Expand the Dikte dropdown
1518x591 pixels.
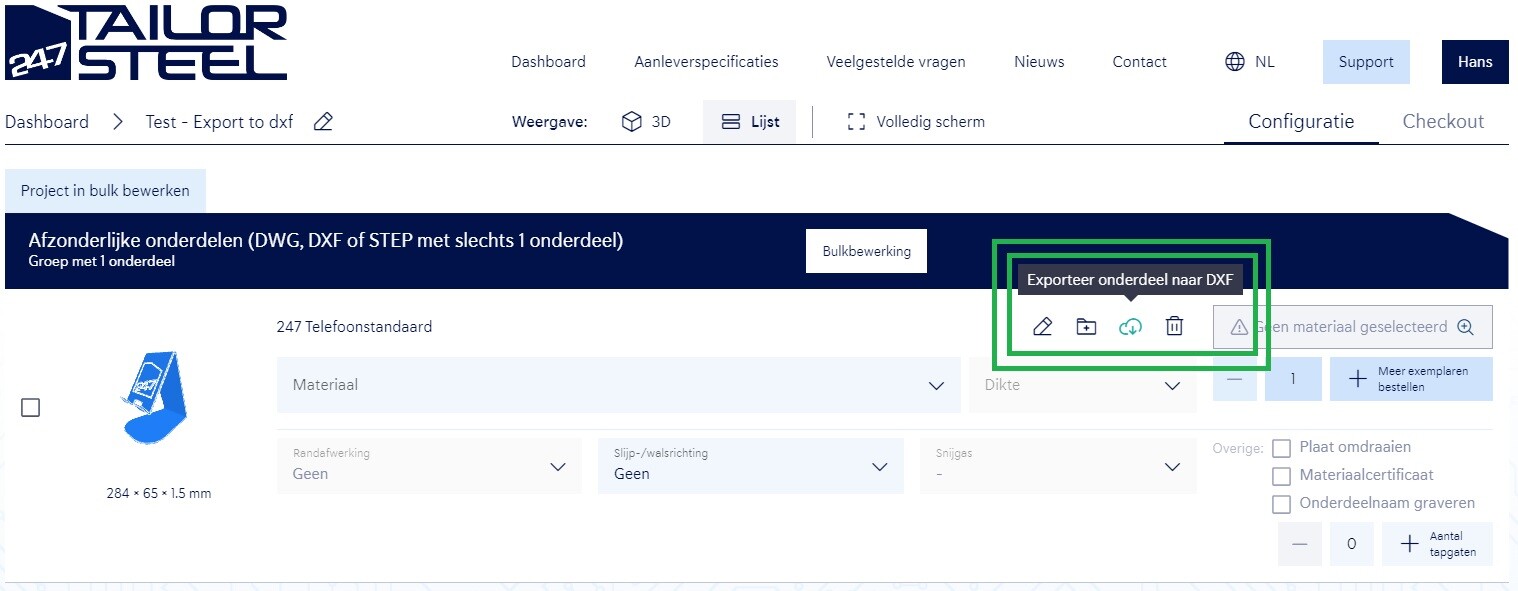click(1082, 385)
